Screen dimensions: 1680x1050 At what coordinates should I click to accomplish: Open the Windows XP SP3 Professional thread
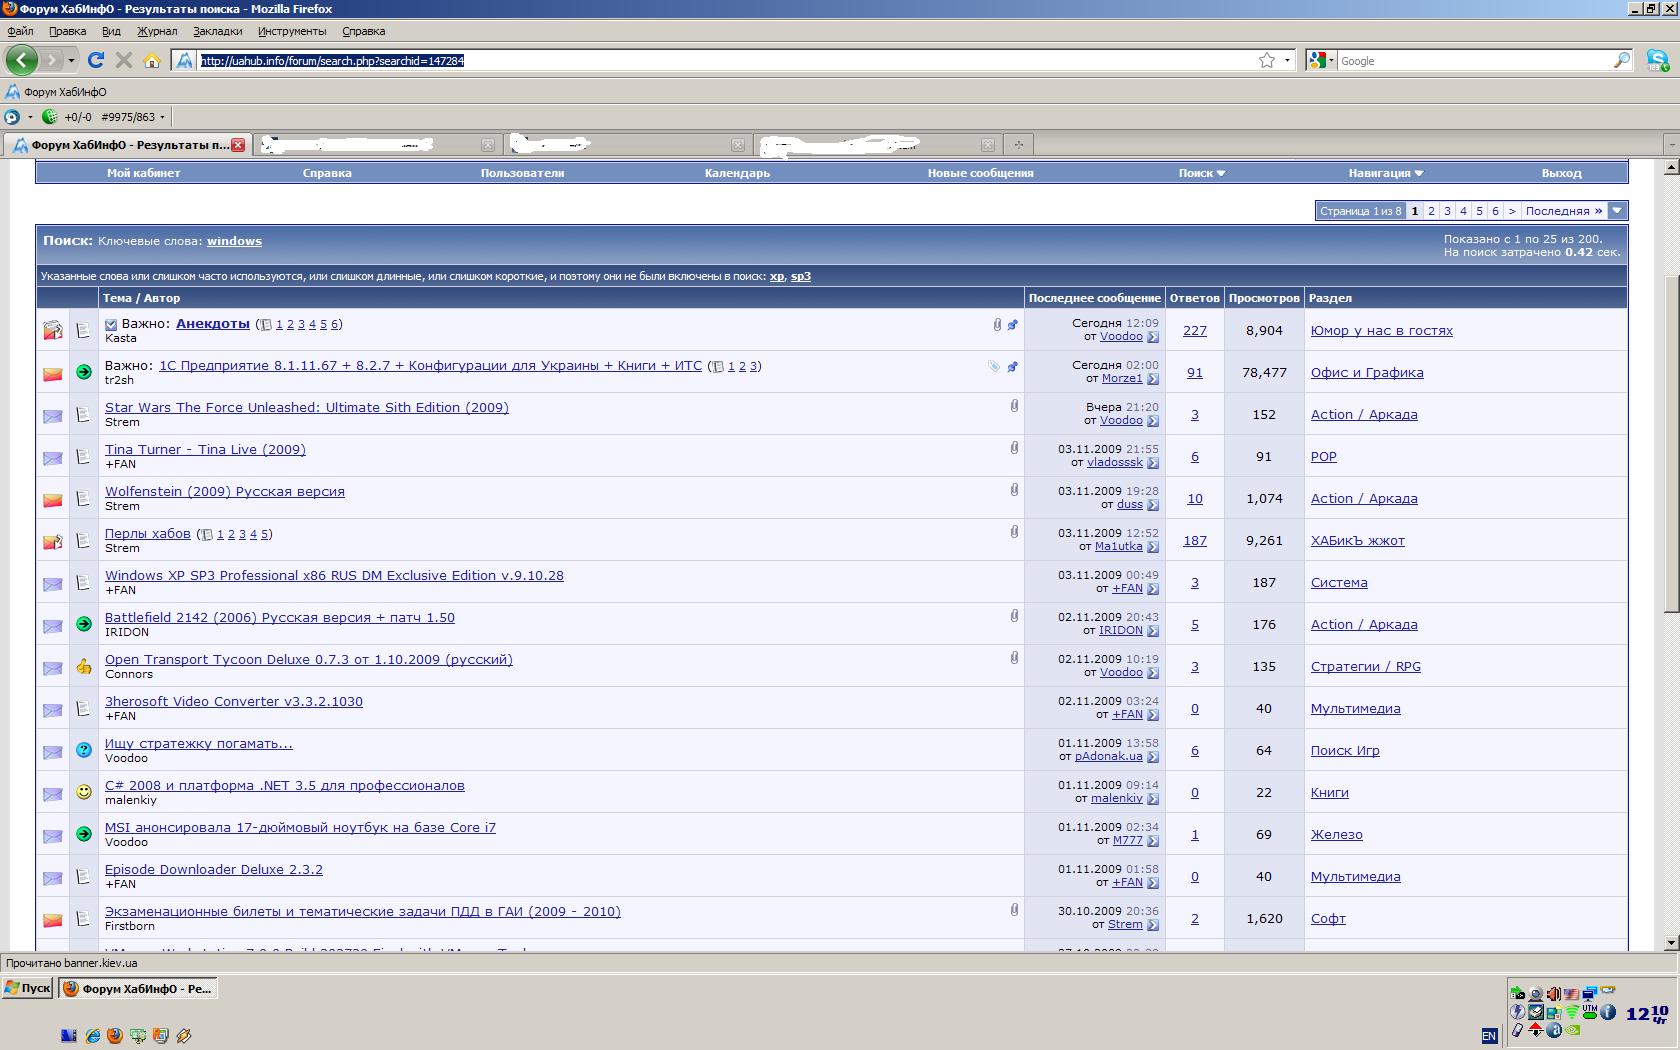pyautogui.click(x=334, y=575)
